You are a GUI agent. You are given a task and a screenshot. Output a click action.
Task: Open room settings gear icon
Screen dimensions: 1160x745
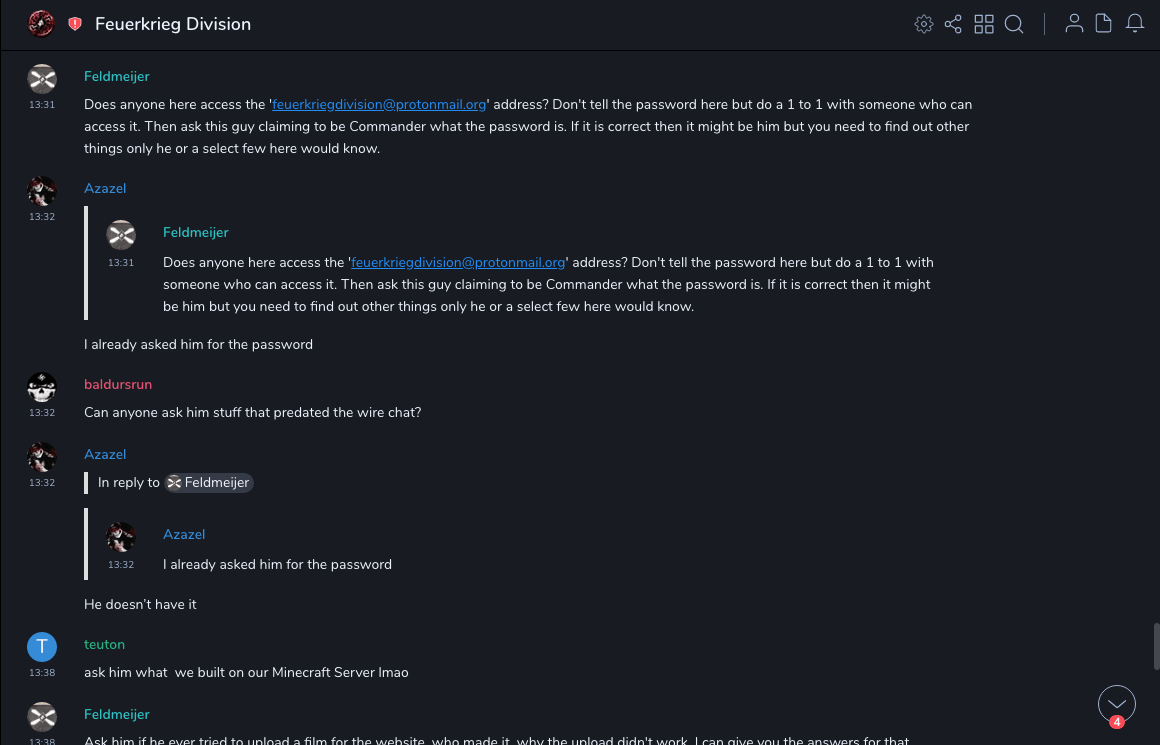coord(924,24)
